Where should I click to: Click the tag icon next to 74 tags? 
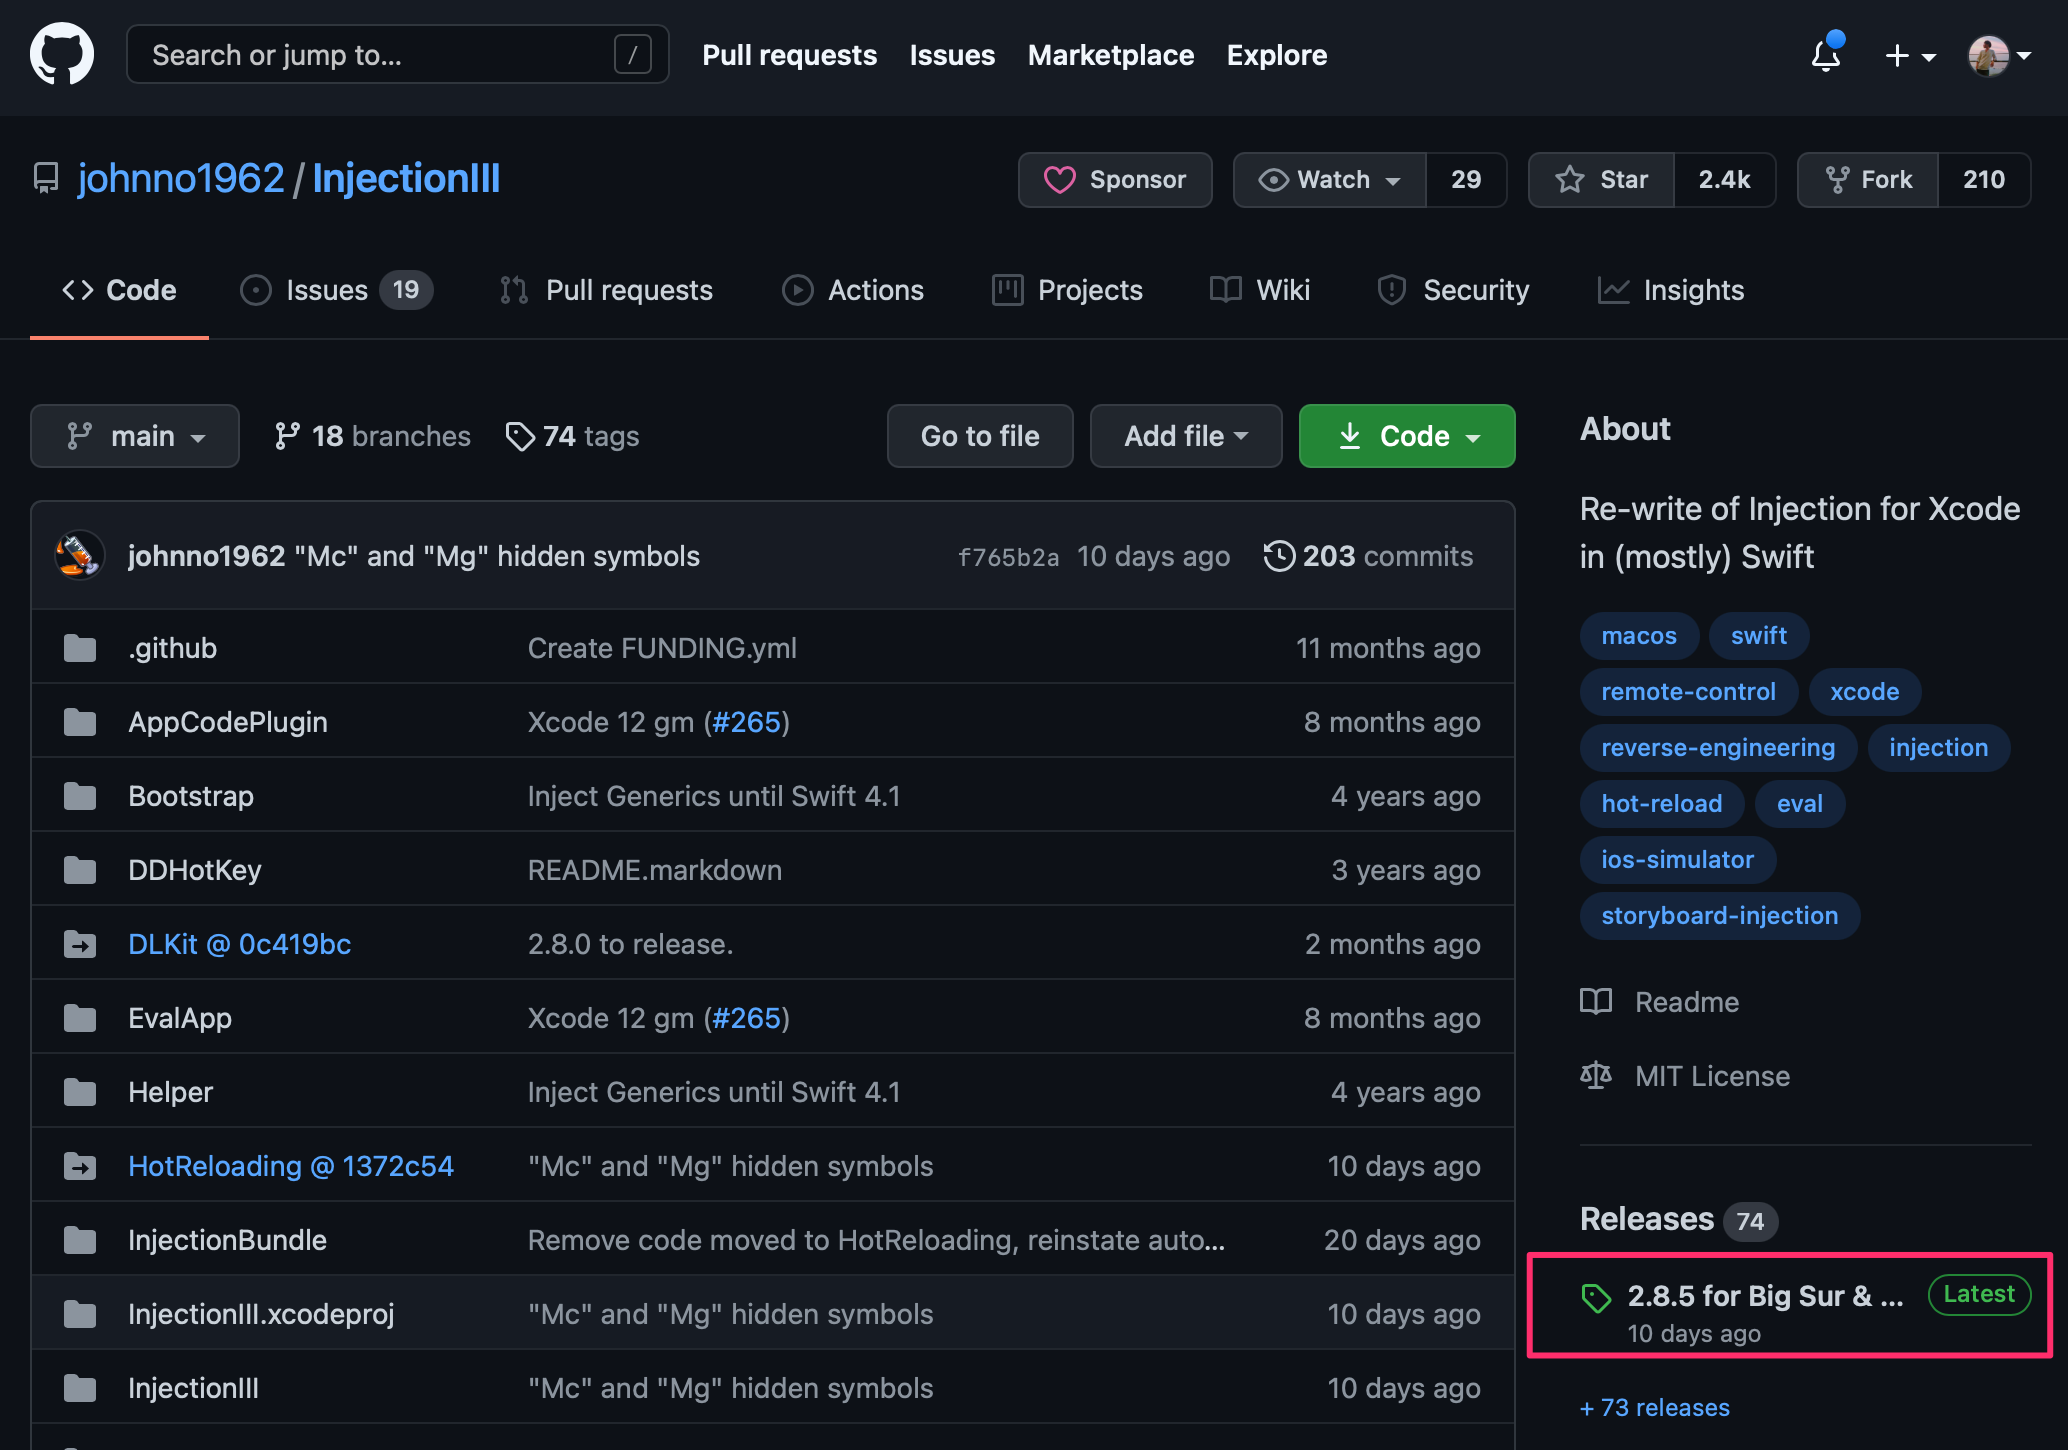tap(519, 436)
